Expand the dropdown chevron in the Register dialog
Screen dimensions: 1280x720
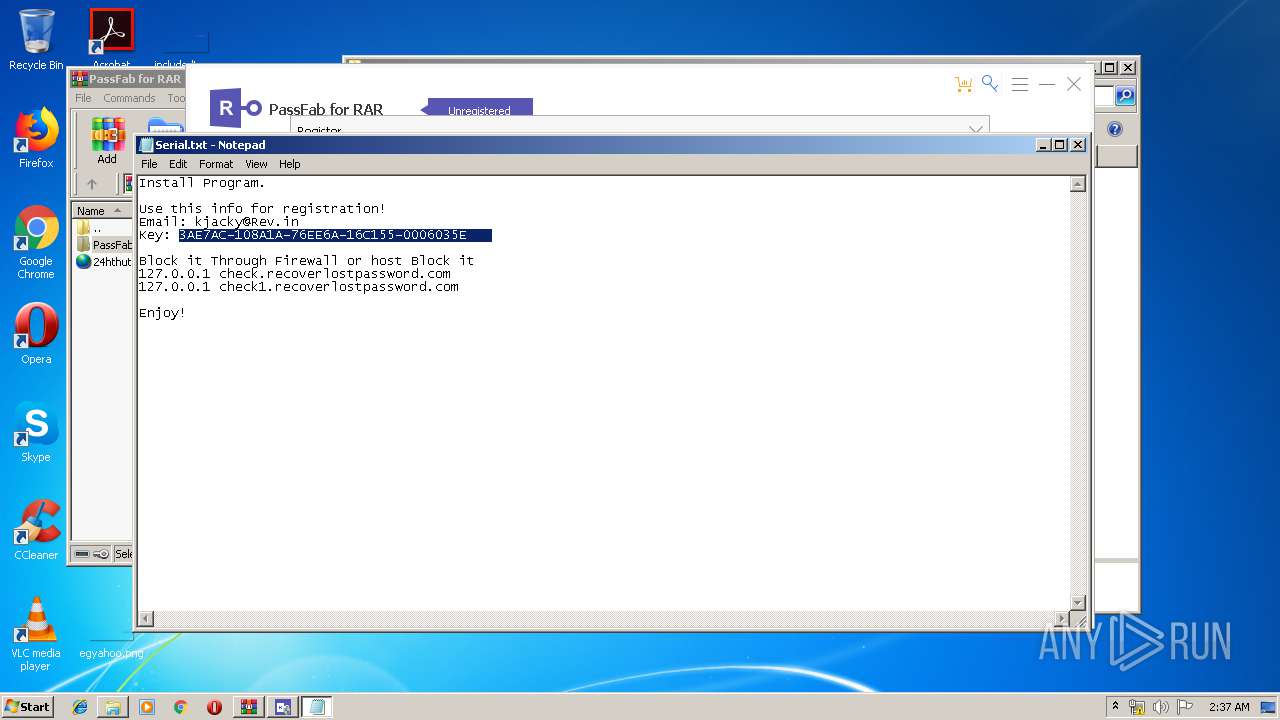pyautogui.click(x=976, y=129)
